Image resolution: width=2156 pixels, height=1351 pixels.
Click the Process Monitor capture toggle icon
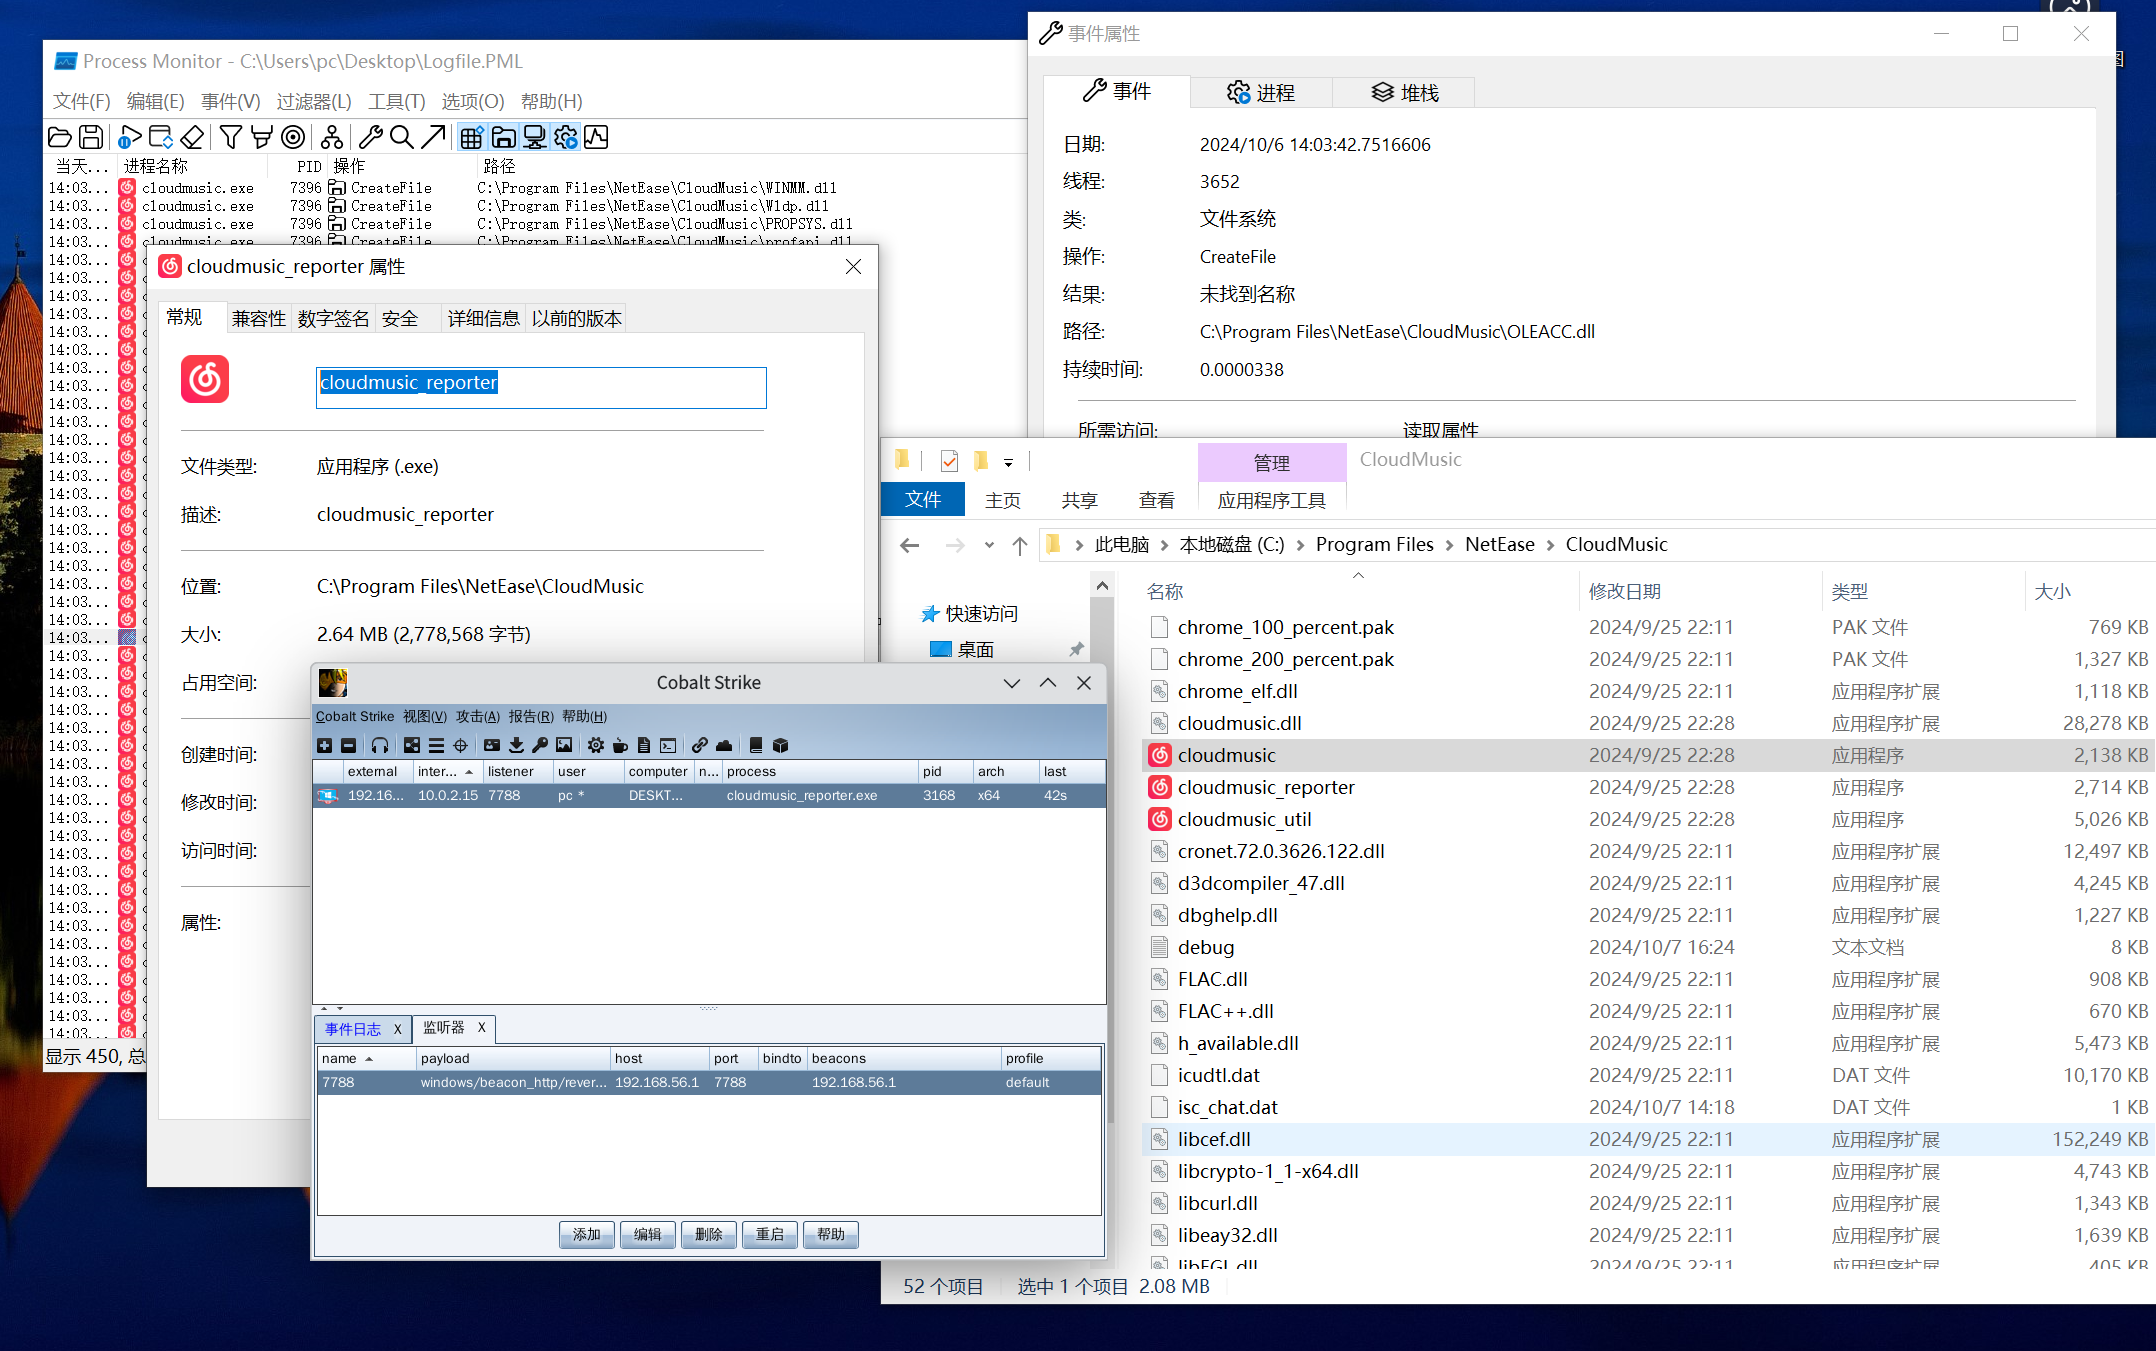coord(129,137)
